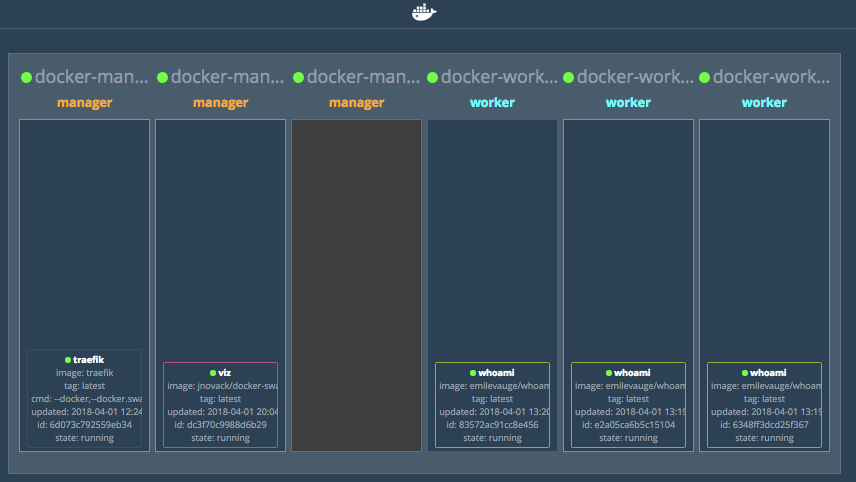Screen dimensions: 856x482
Task: Click 'id: 83572ac91cc8e456' text
Action: [492, 425]
